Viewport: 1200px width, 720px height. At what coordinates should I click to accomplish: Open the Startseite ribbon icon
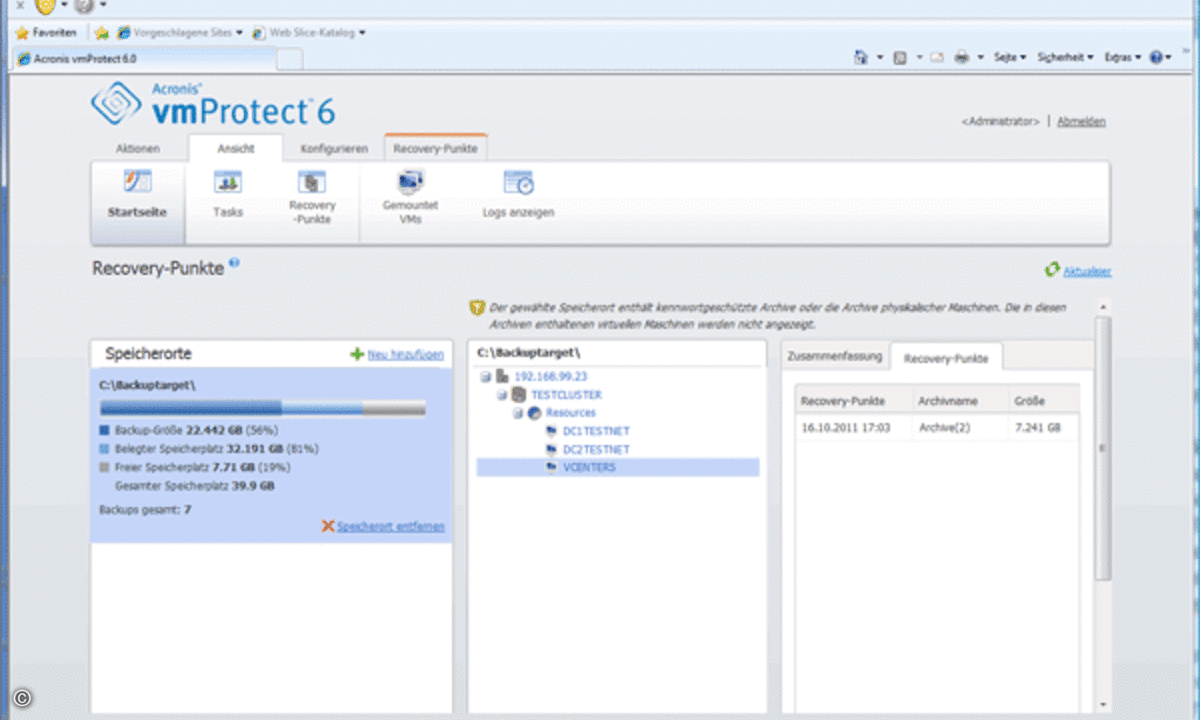click(138, 183)
